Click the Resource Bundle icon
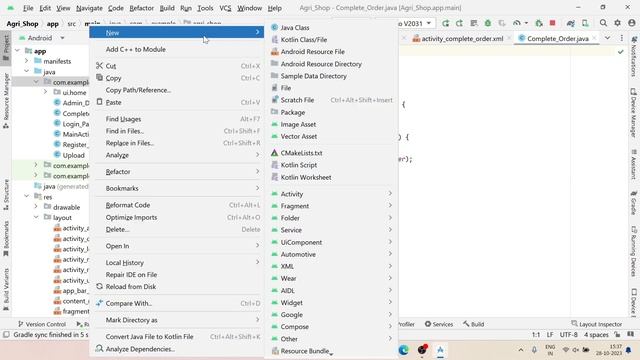This screenshot has height=360, width=640. pyautogui.click(x=275, y=351)
